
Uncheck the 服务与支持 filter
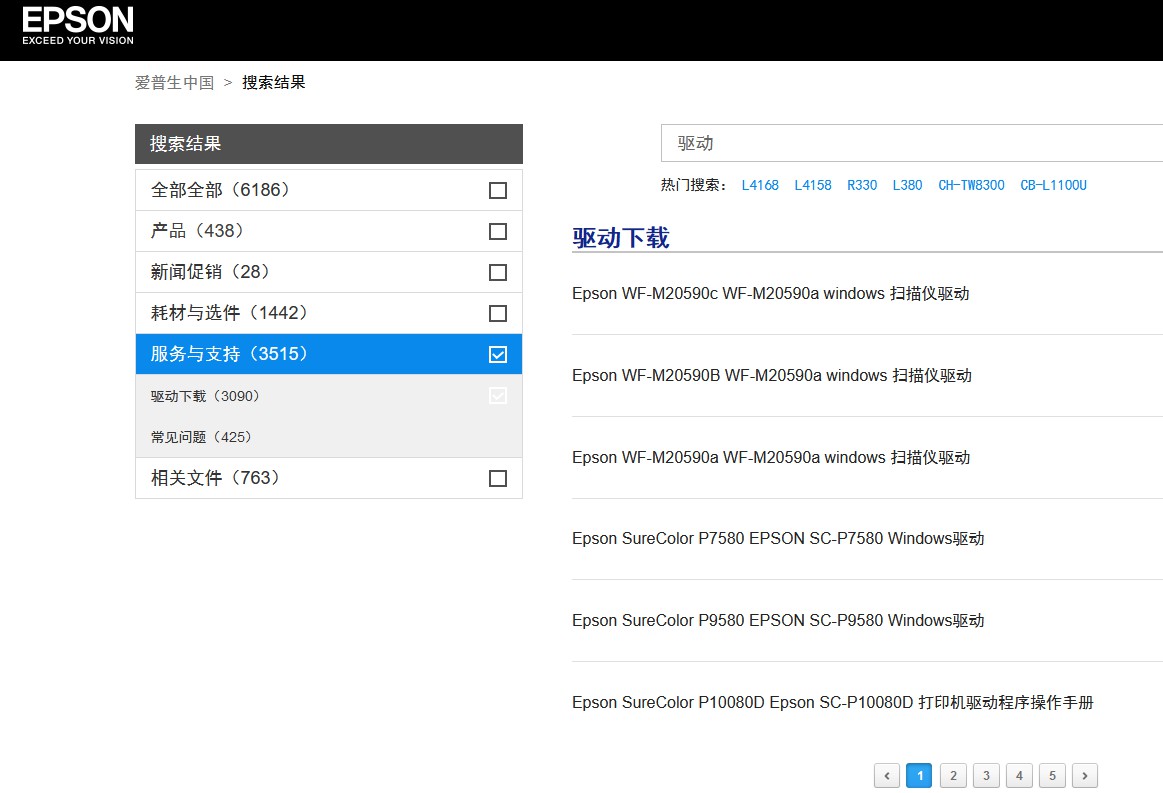coord(497,354)
